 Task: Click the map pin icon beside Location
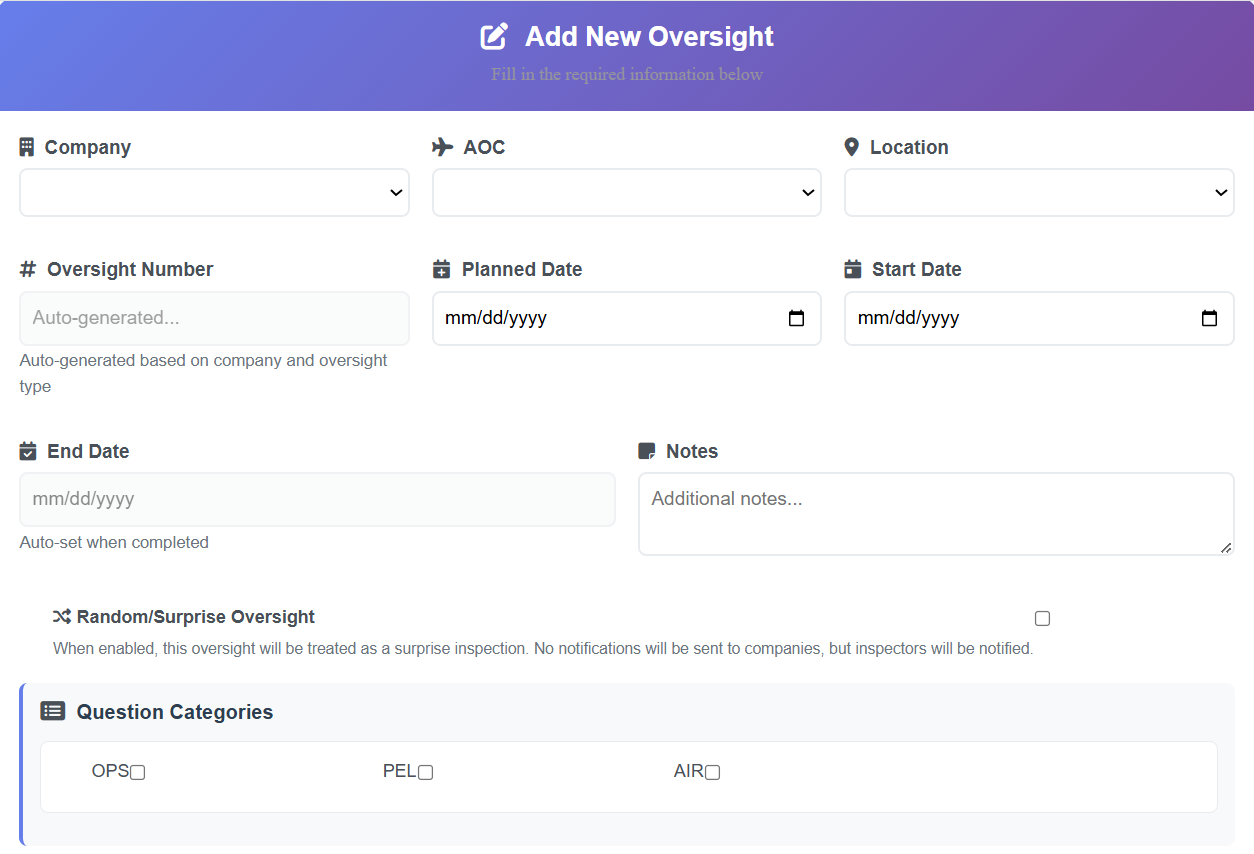coord(852,147)
